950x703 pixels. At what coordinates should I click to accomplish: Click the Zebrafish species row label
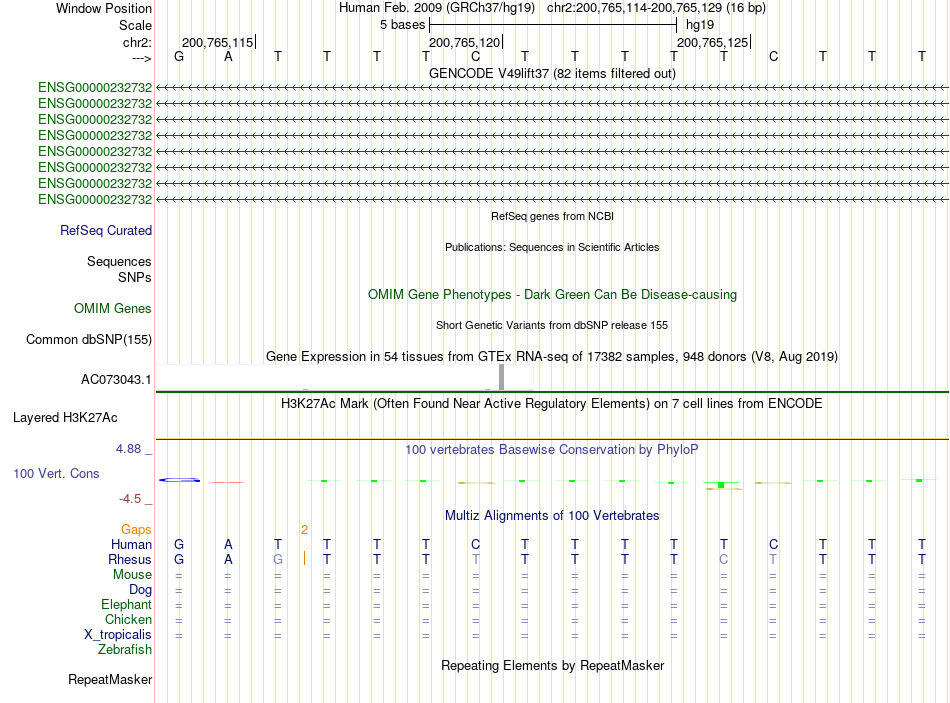(x=125, y=649)
